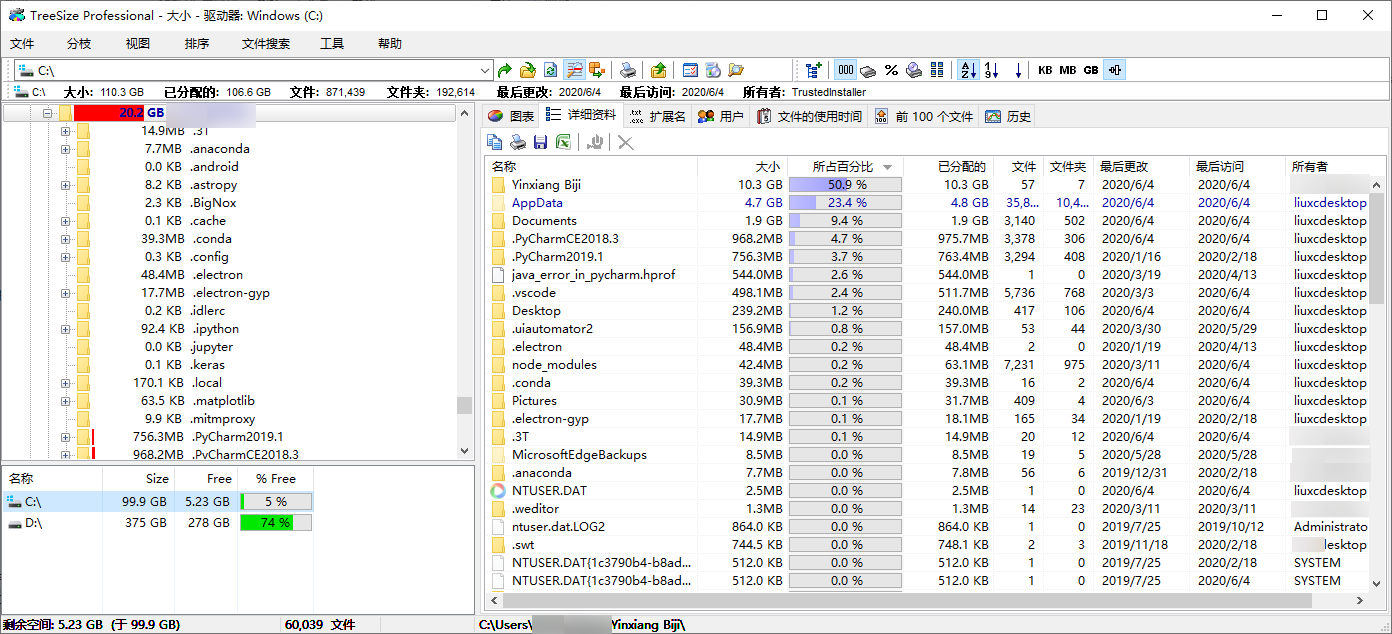Switch to the 前 100 个文件 tab
This screenshot has height=634, width=1392.
click(923, 116)
